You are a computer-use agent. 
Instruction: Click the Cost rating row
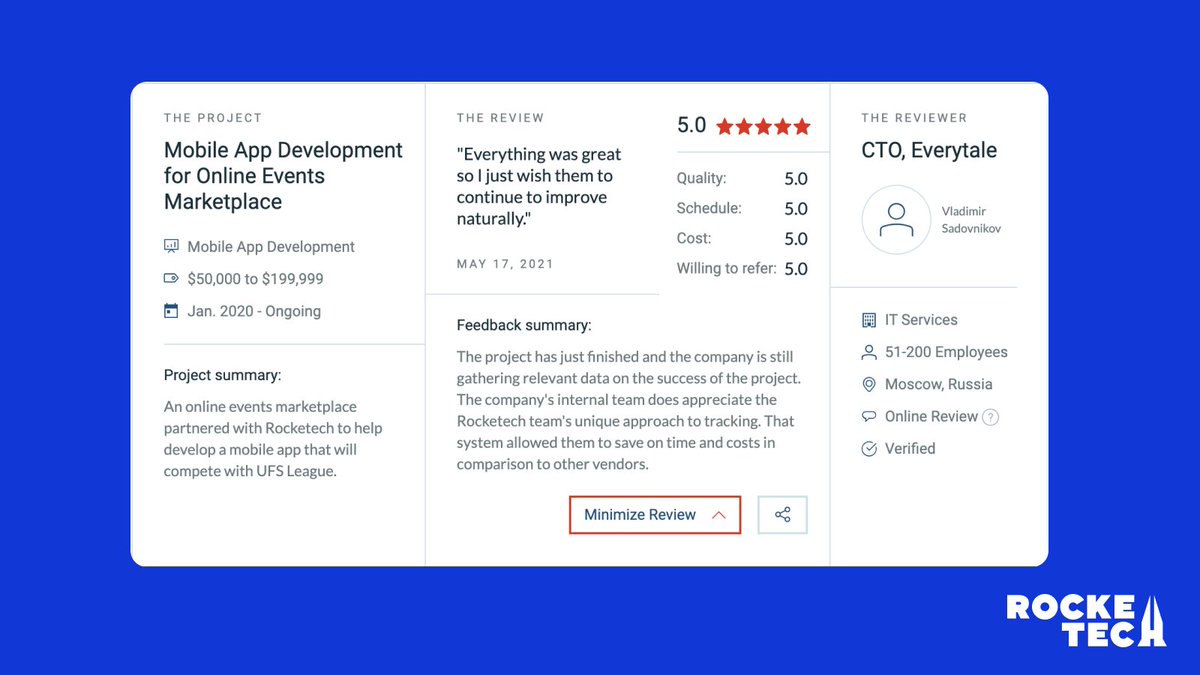[x=742, y=239]
